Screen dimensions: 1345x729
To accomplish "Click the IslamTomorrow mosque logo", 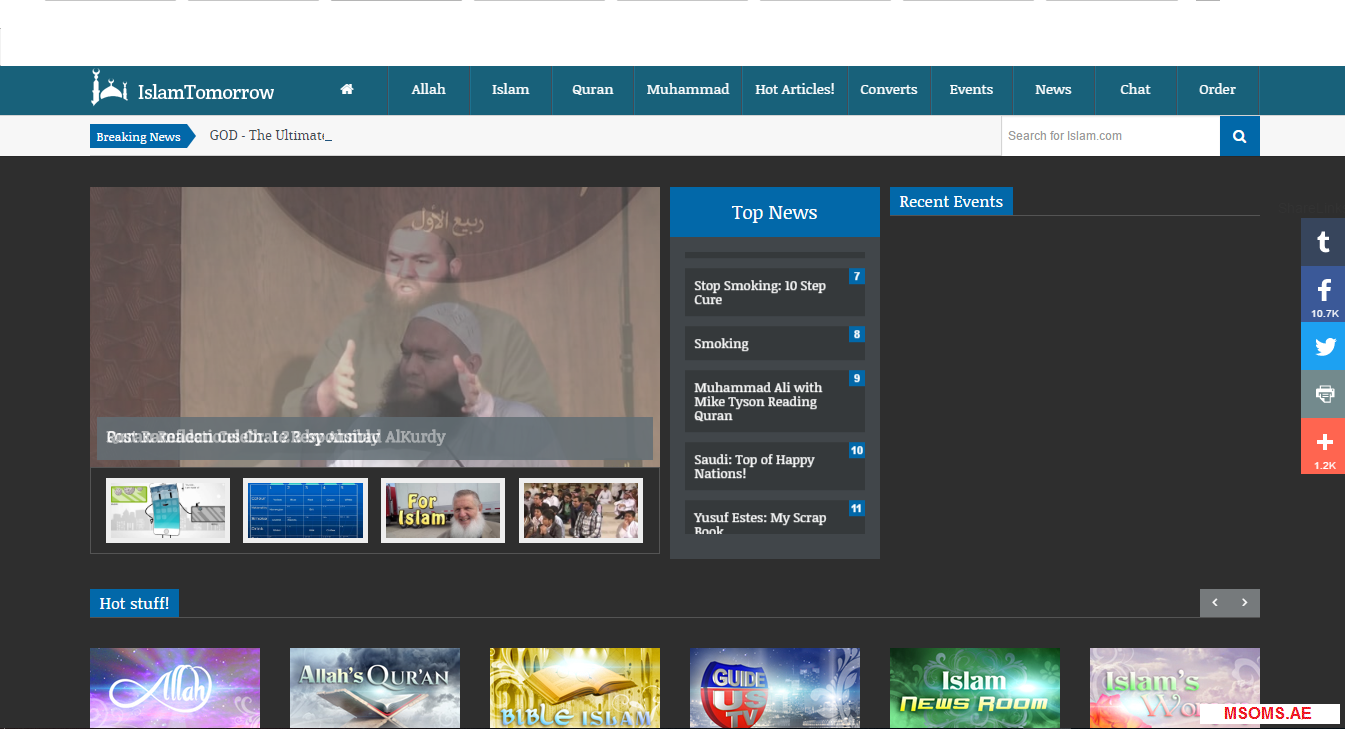I will coord(110,89).
